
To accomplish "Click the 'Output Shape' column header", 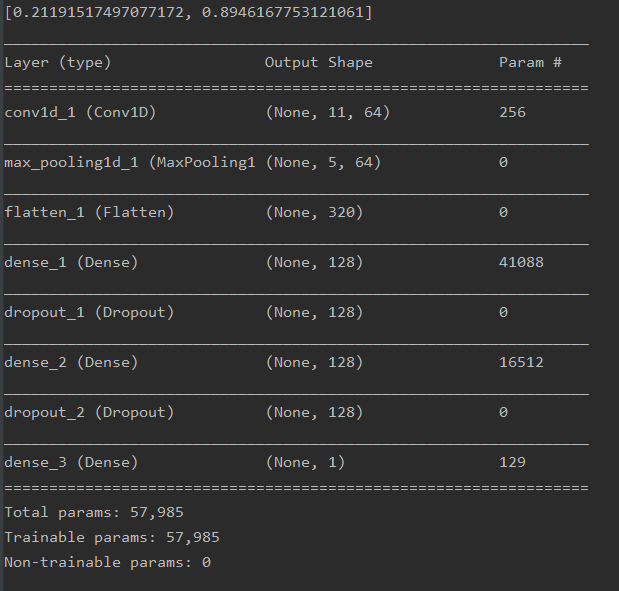I will click(318, 62).
